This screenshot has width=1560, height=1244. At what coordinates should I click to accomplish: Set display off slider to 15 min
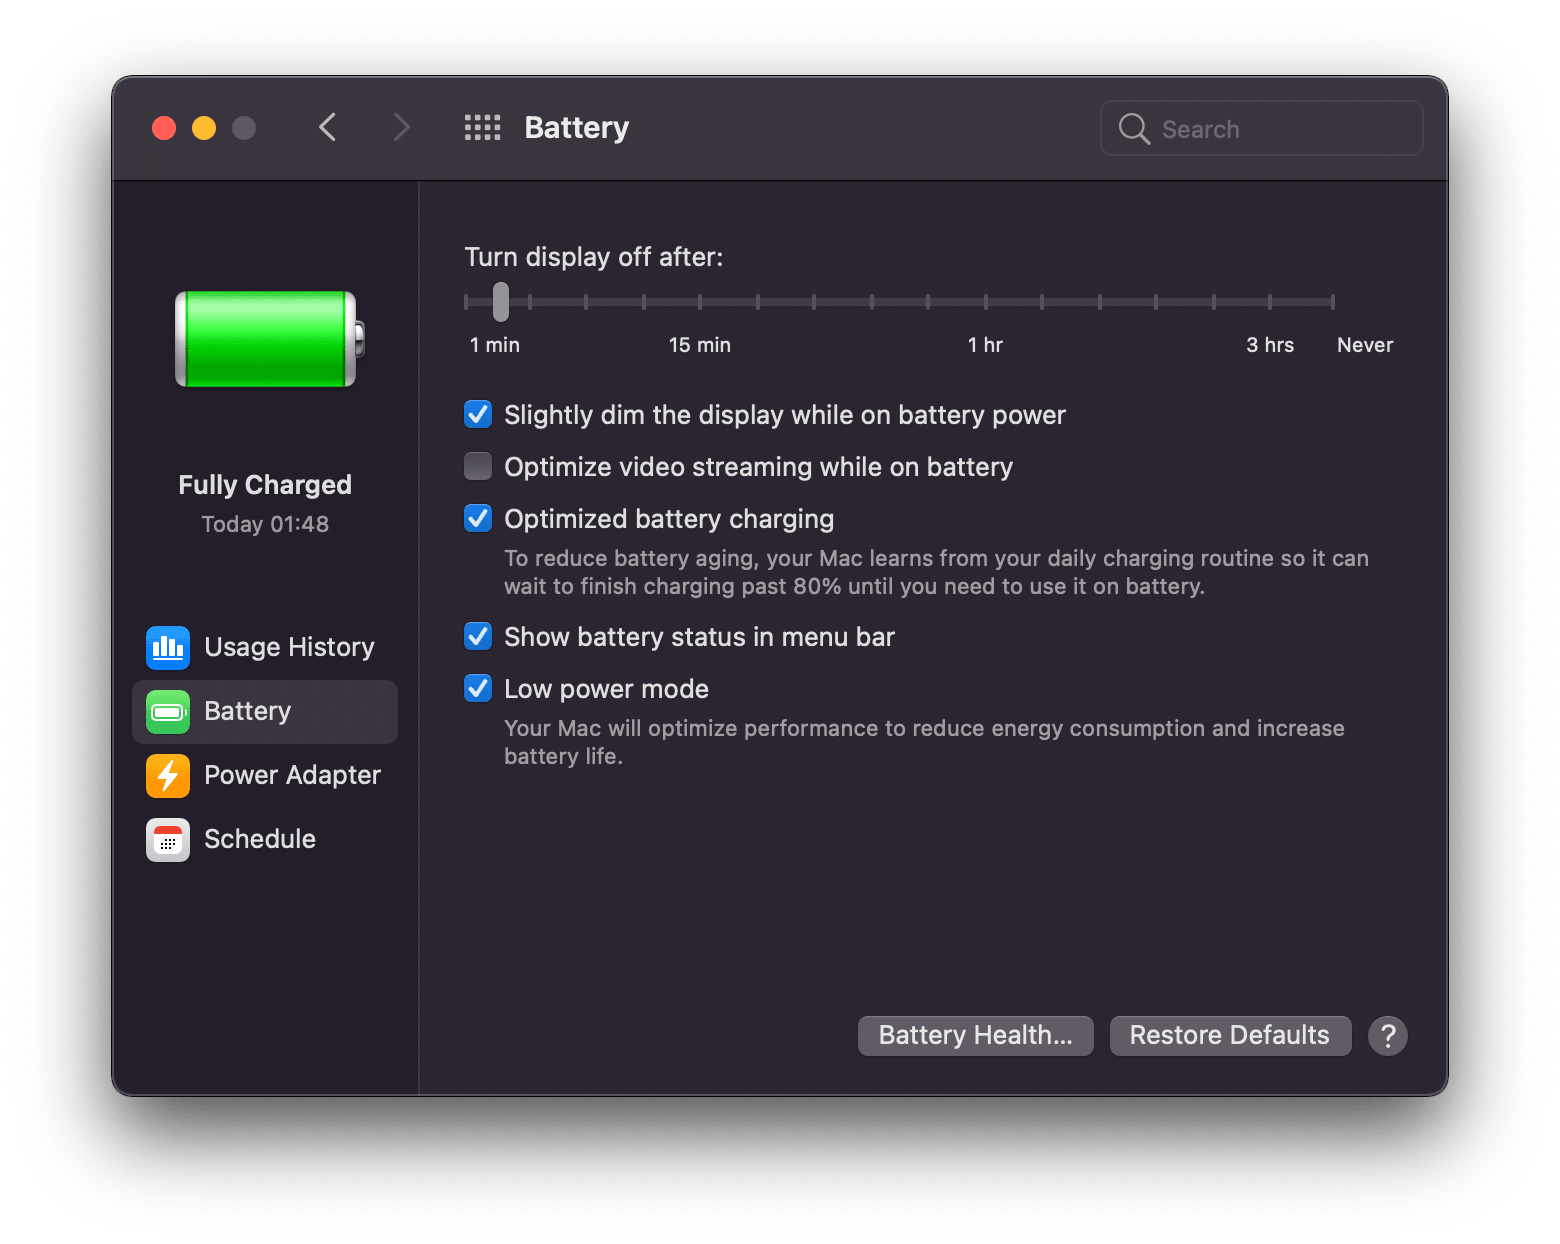coord(700,302)
